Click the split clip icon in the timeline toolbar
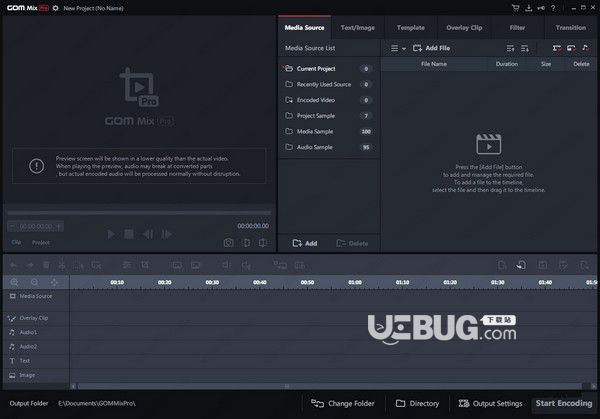The width and height of the screenshot is (600, 419). click(x=62, y=265)
